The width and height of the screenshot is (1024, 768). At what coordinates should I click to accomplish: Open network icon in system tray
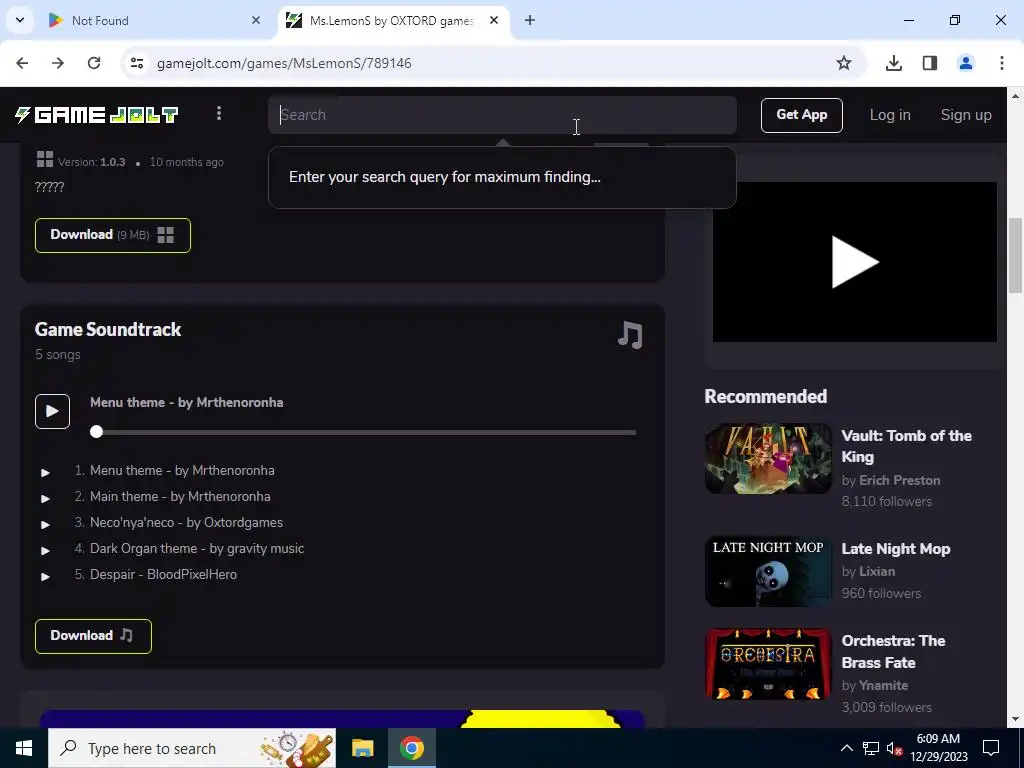point(871,748)
